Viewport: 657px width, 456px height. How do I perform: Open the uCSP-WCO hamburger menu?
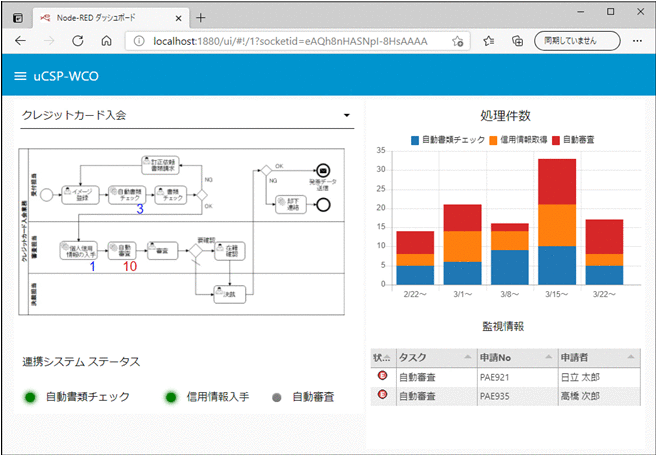(x=20, y=76)
